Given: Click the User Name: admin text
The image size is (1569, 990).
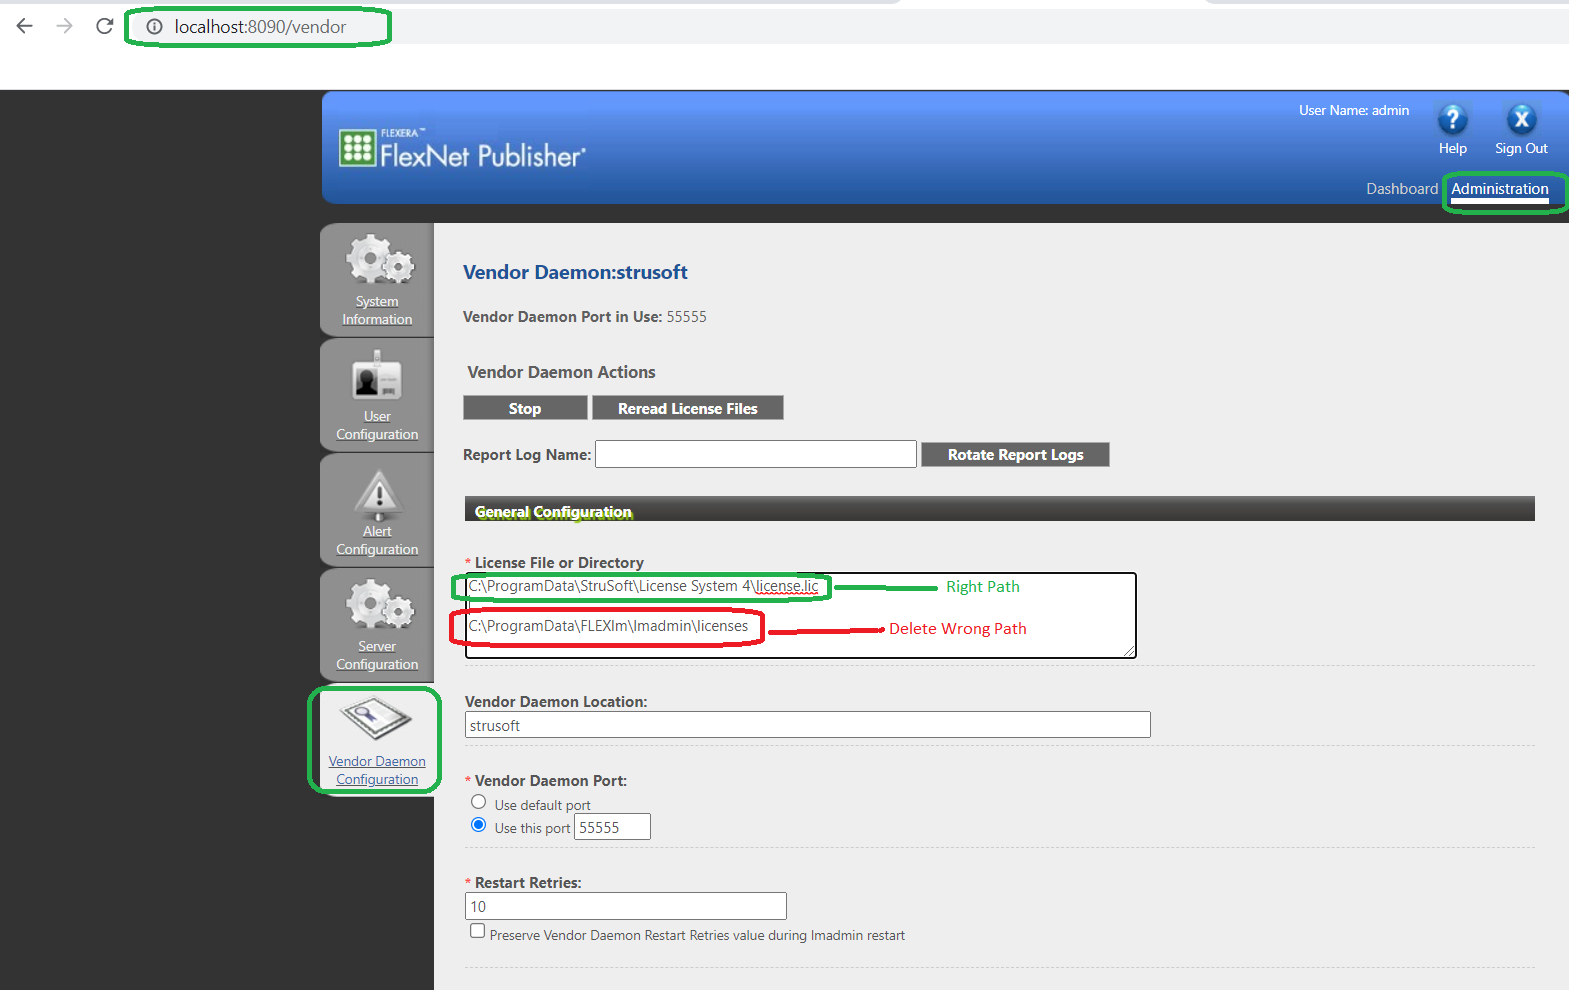Looking at the screenshot, I should 1354,110.
